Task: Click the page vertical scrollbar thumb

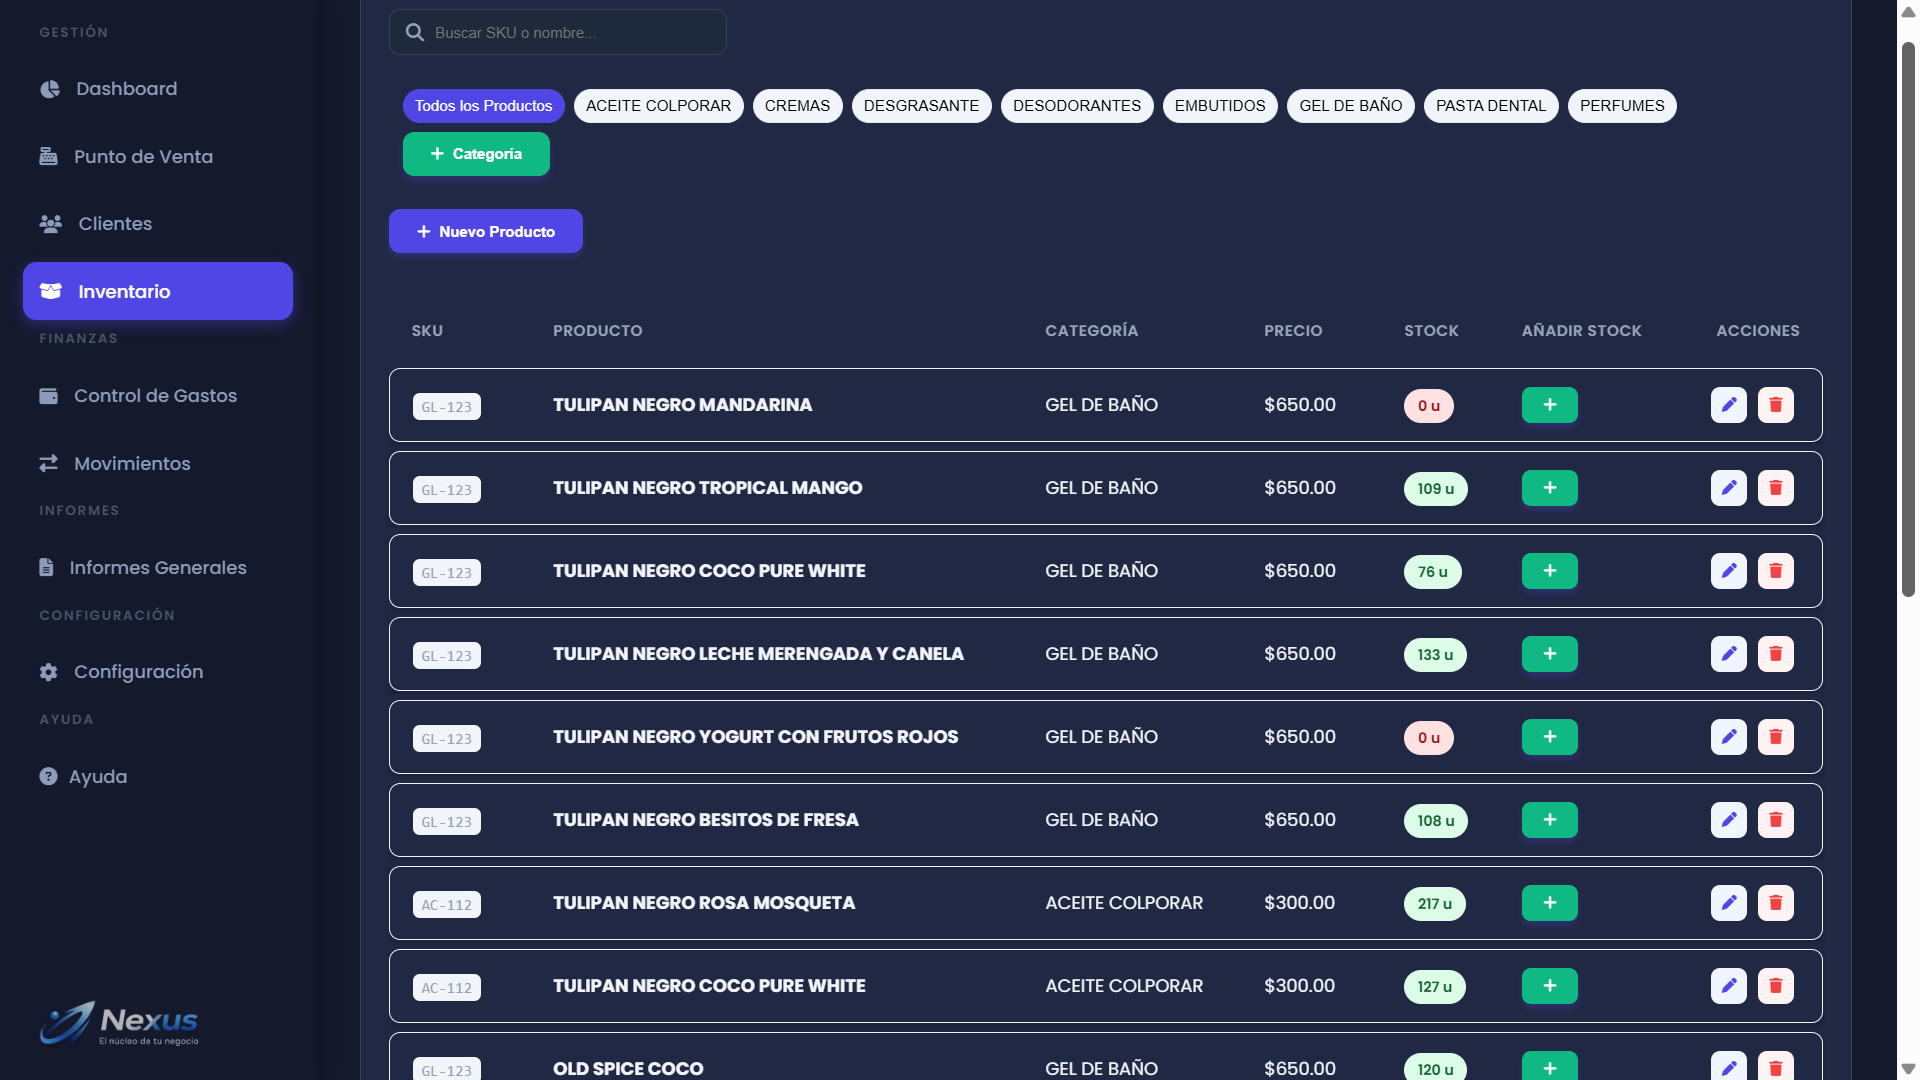Action: 1908,320
